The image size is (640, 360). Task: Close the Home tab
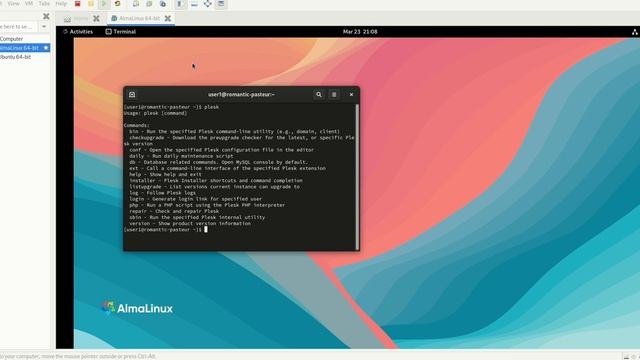(96, 18)
